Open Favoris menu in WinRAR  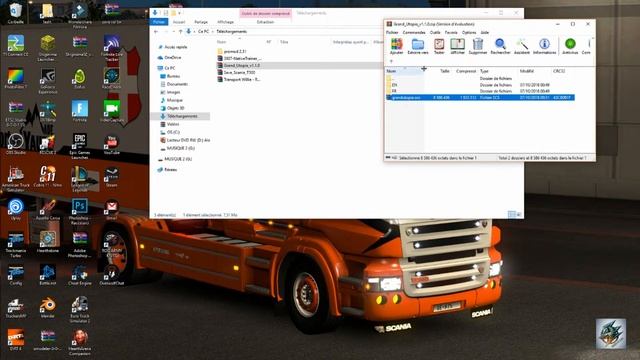(x=451, y=32)
